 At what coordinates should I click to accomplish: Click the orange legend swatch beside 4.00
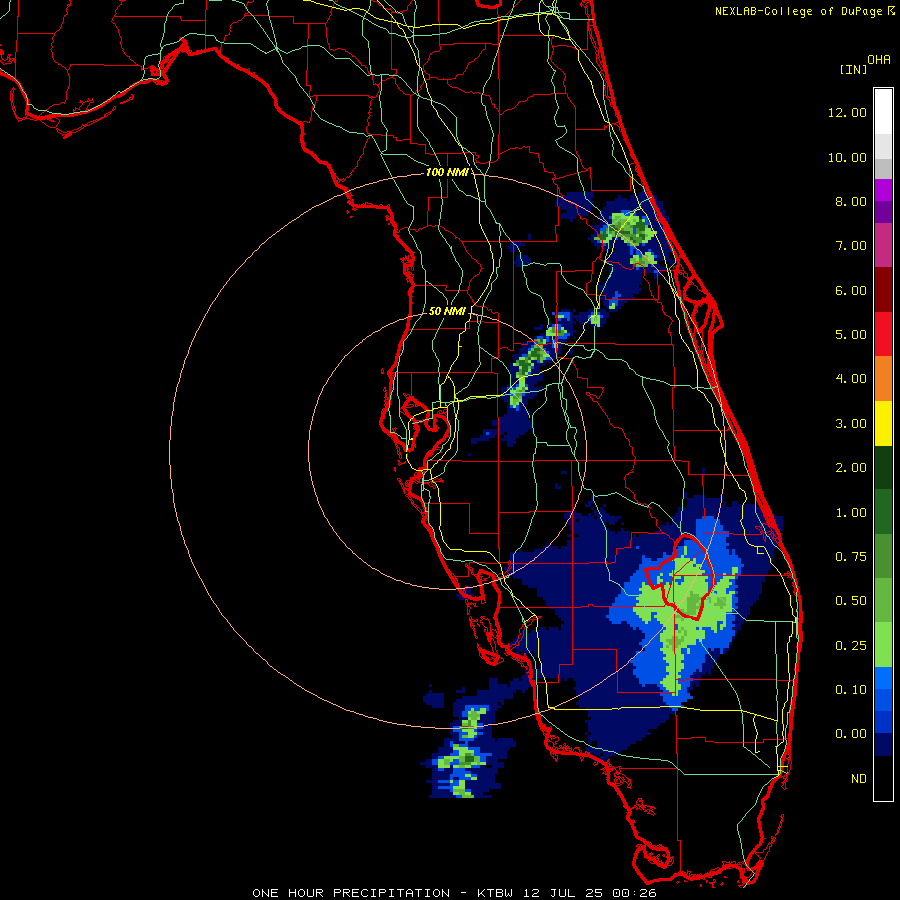(883, 378)
